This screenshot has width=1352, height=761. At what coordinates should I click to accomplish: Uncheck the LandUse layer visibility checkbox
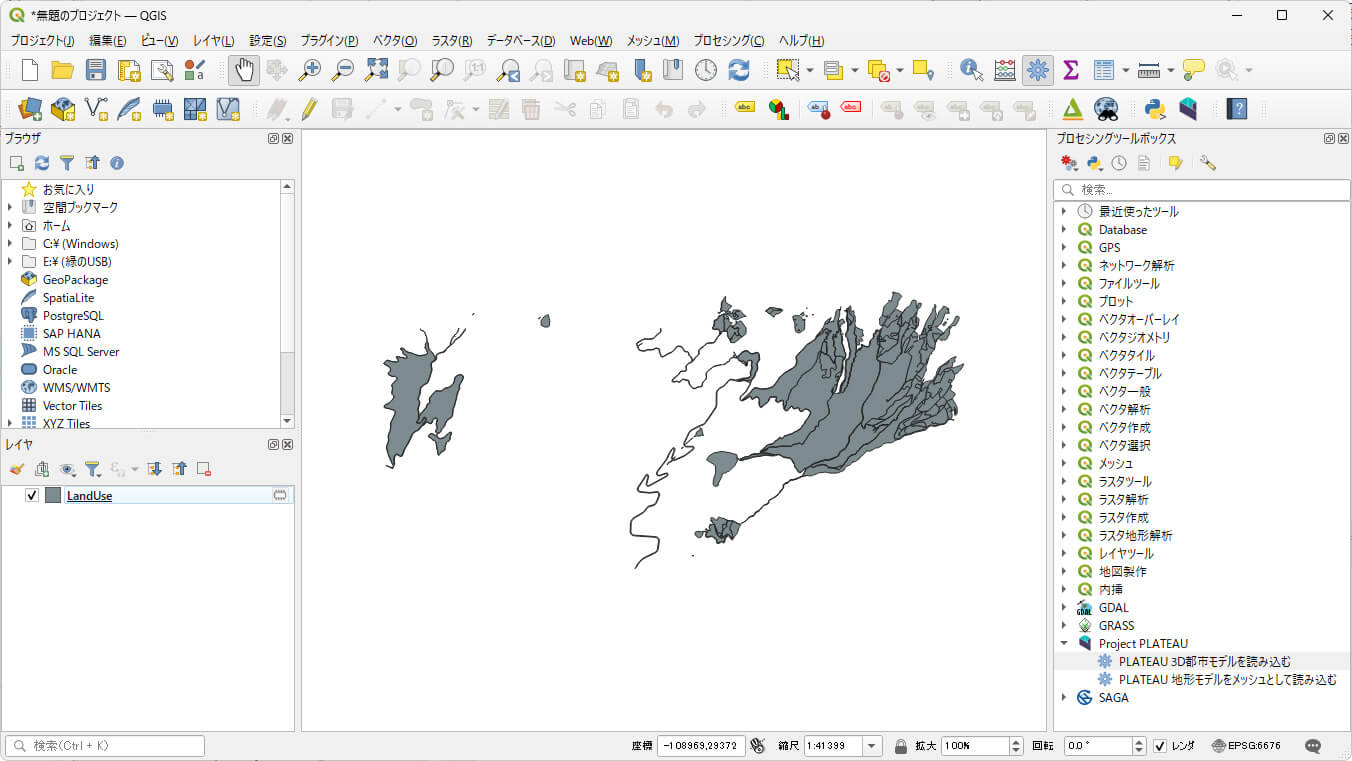pyautogui.click(x=32, y=496)
